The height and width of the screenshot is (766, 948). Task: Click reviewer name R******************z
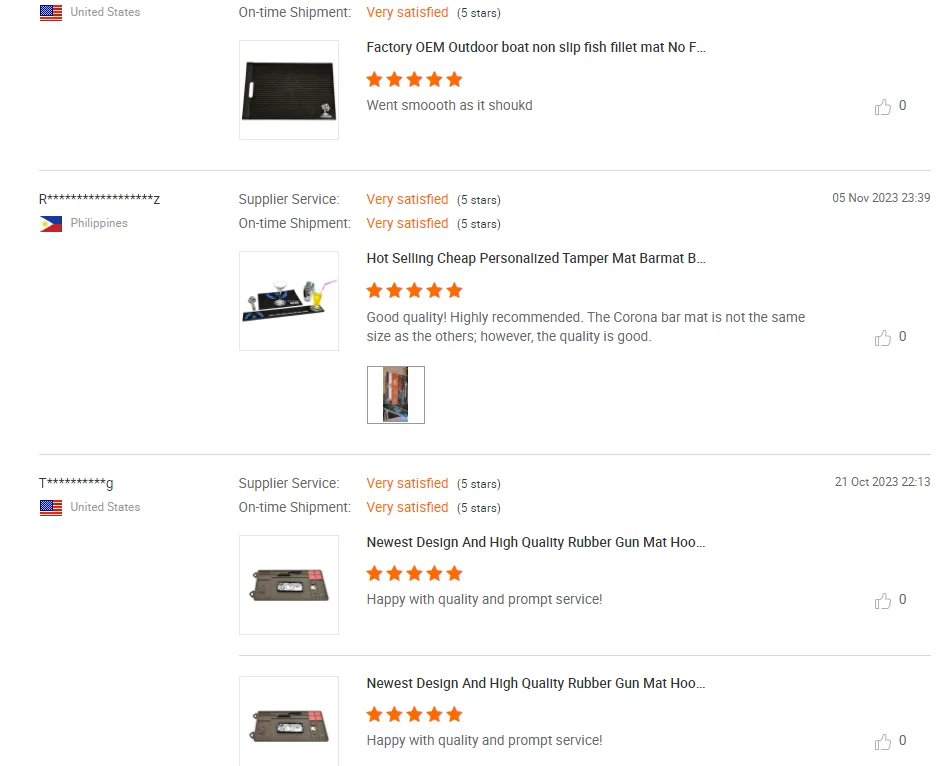coord(99,199)
